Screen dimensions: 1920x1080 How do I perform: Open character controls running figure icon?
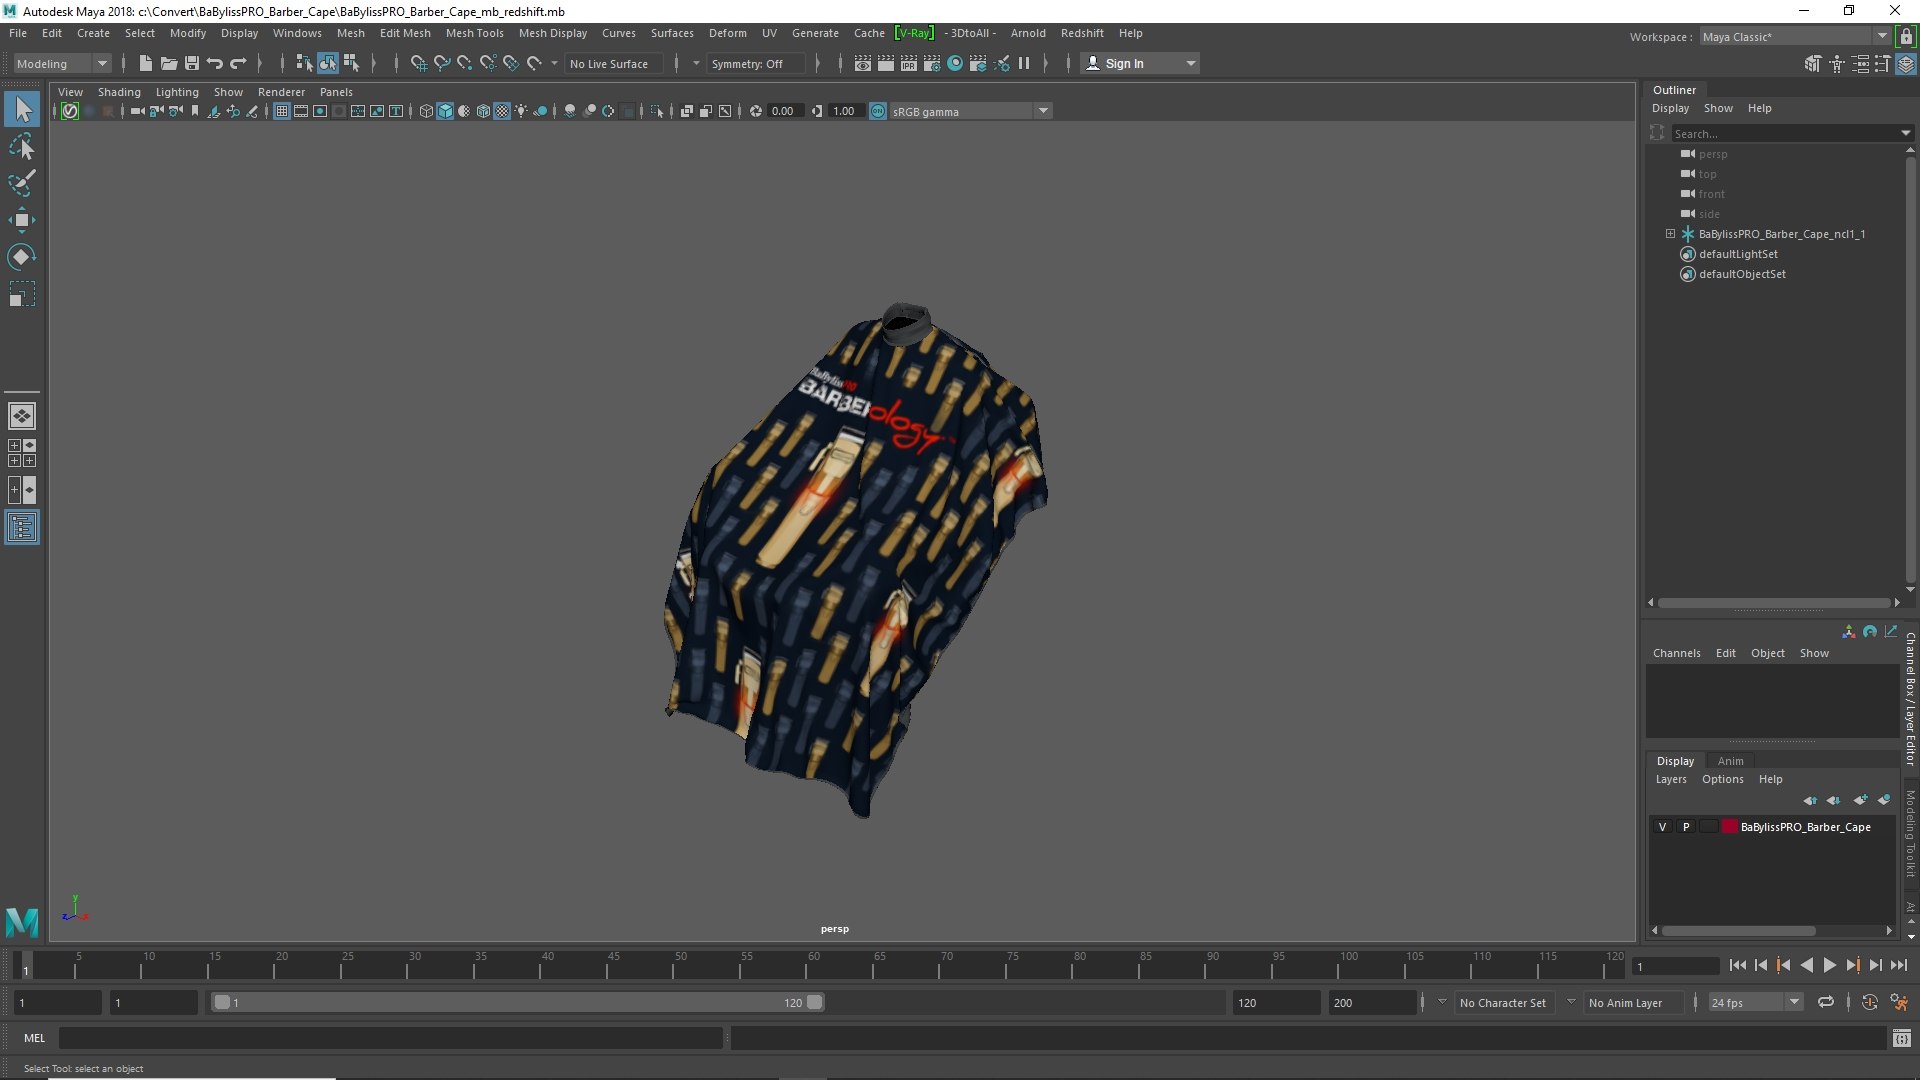tap(1899, 1002)
